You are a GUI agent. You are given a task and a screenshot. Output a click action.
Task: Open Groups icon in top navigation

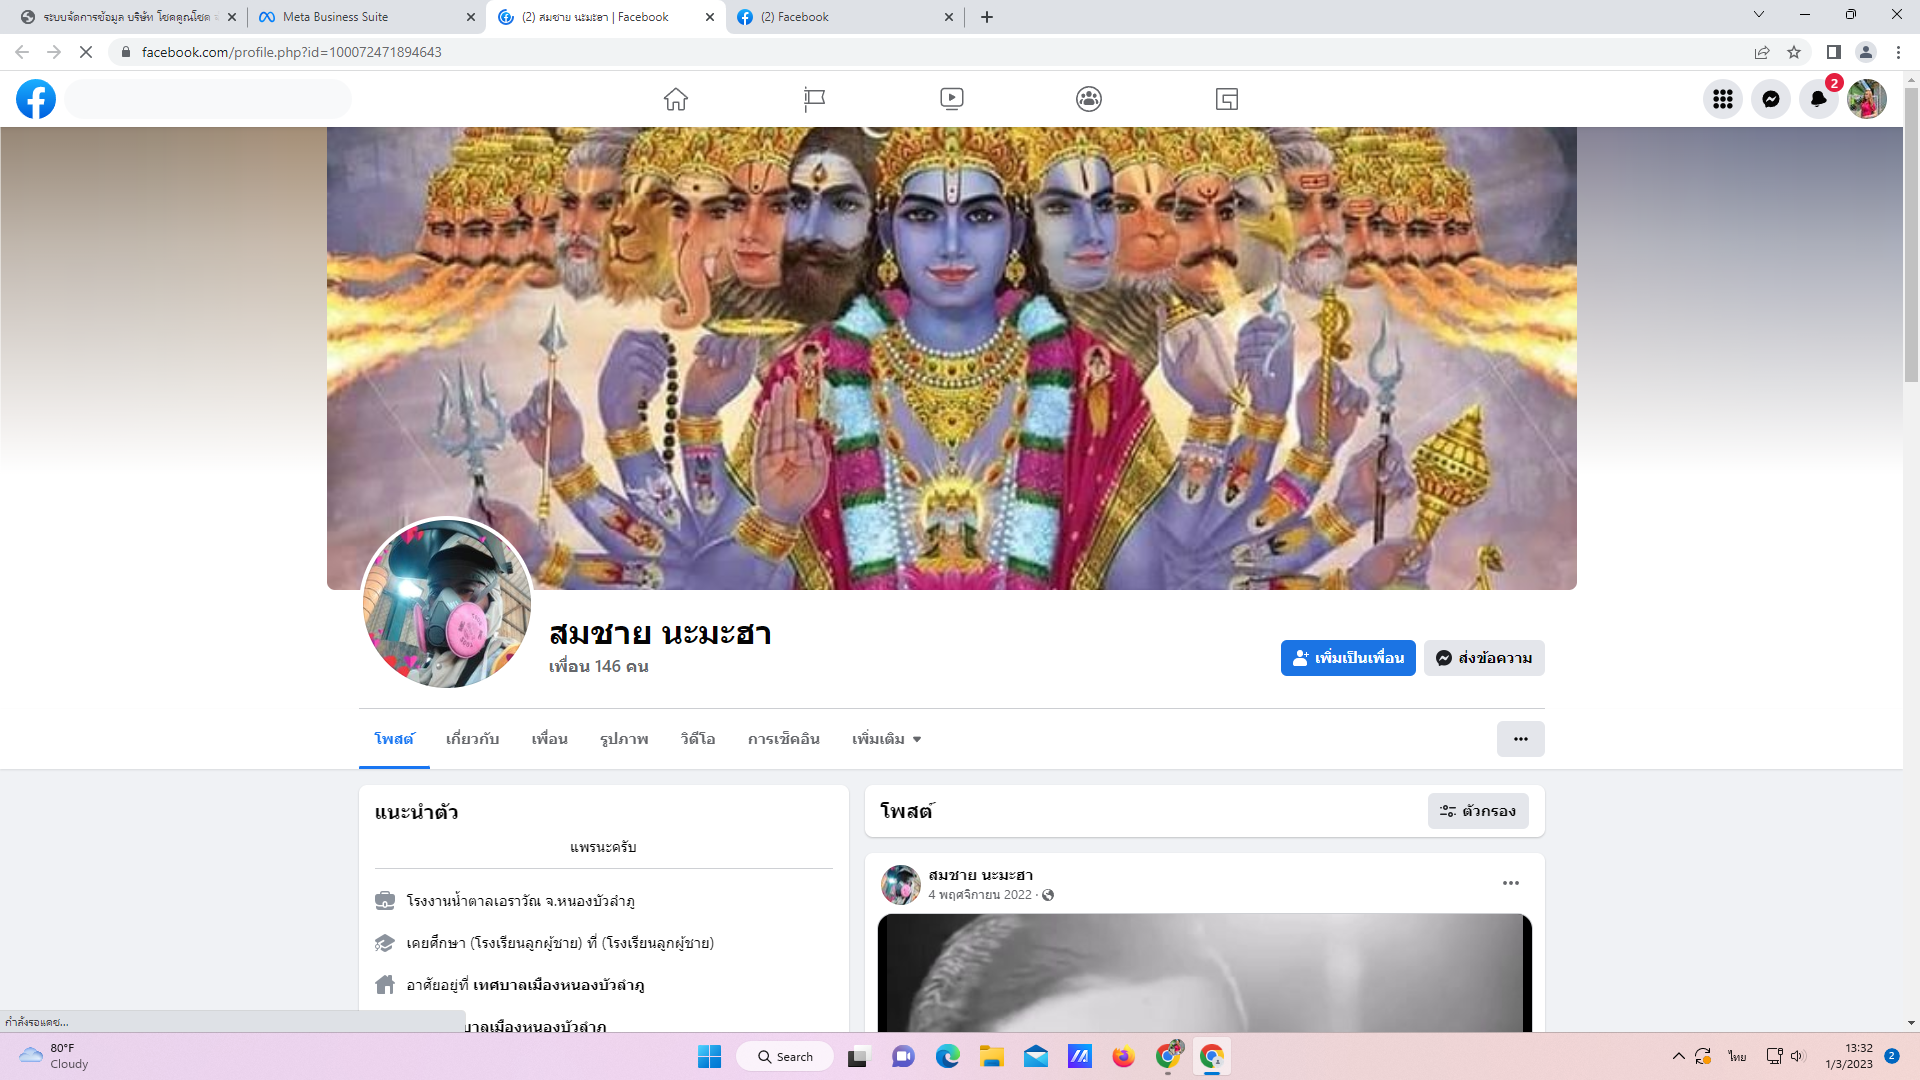1089,99
